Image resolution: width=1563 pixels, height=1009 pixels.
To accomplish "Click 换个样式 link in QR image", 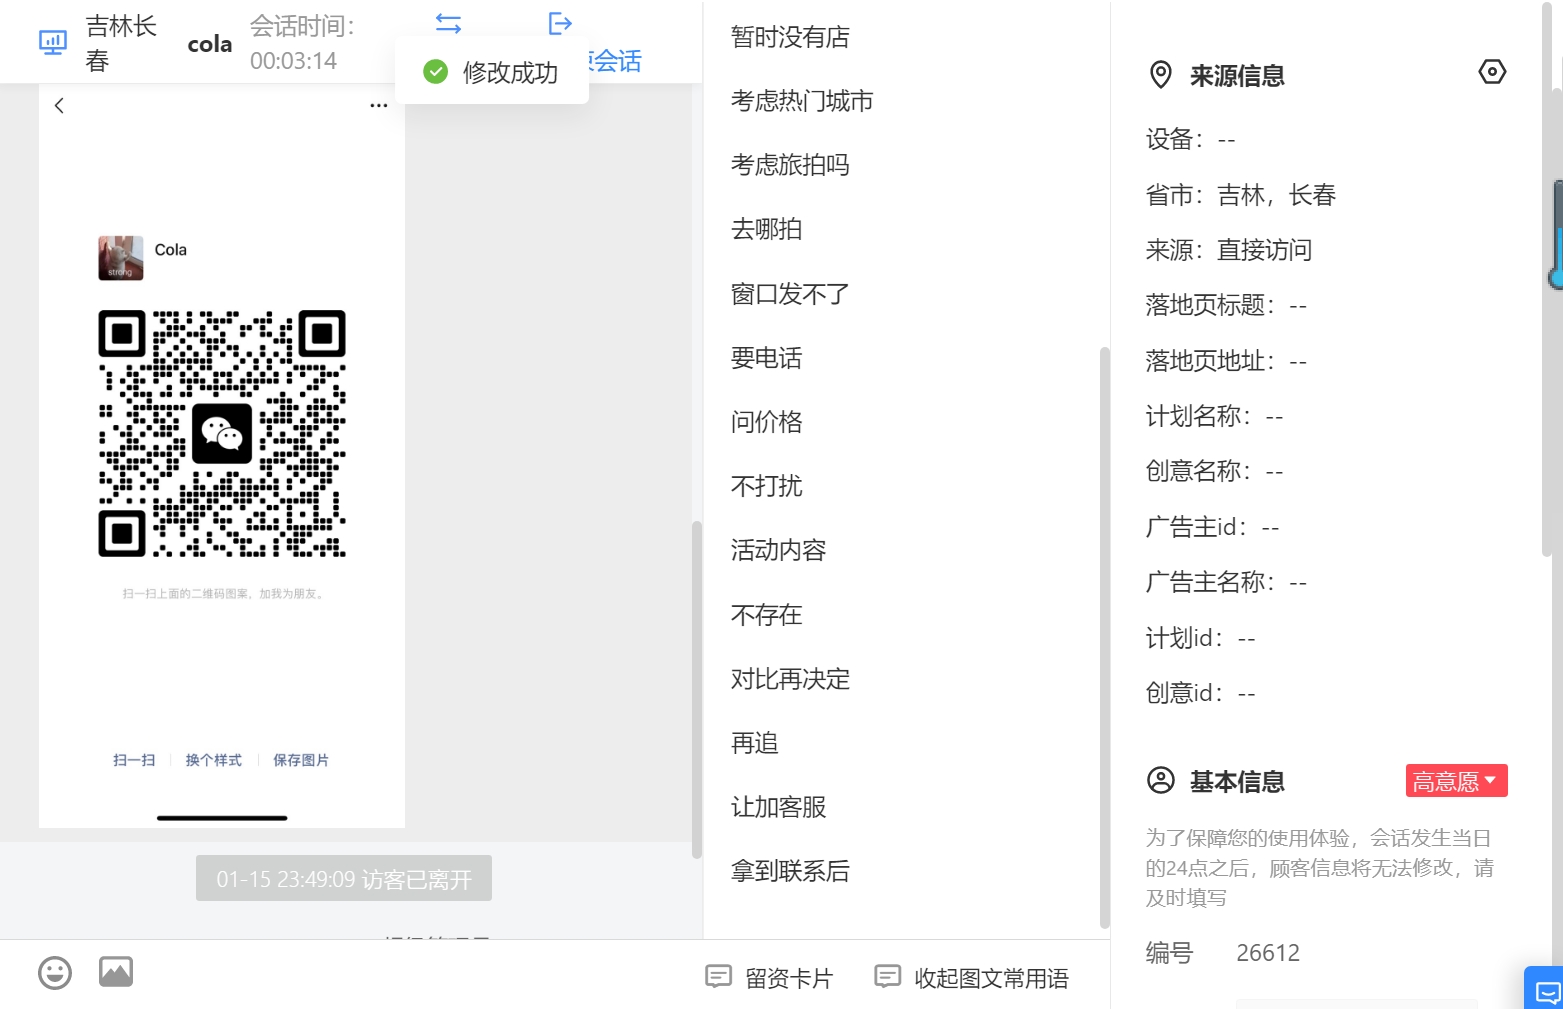I will coord(213,760).
